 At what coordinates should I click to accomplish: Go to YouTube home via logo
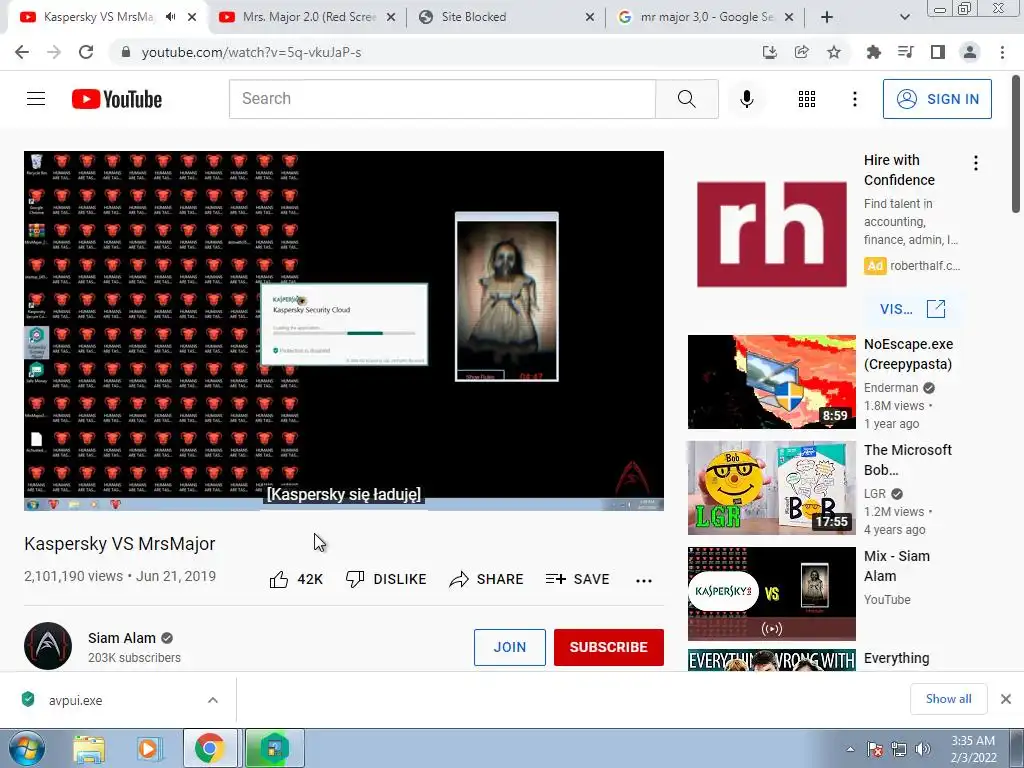[117, 99]
